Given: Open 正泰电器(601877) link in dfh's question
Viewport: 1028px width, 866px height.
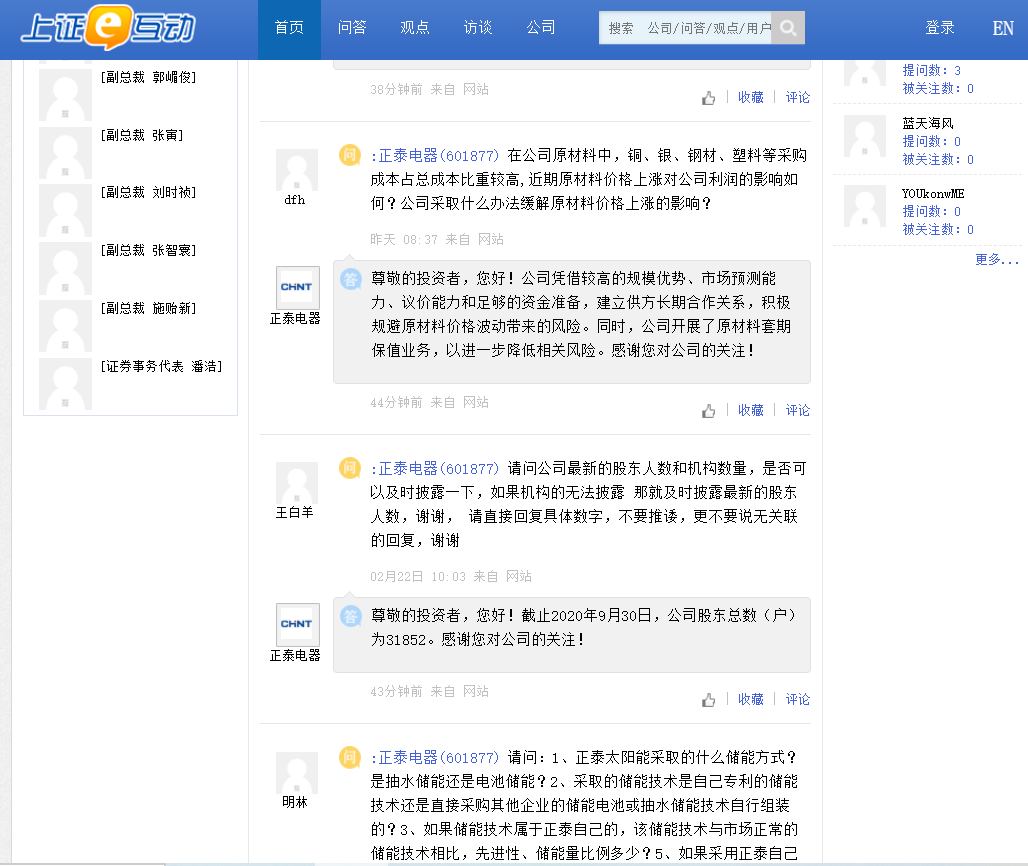Looking at the screenshot, I should click(x=435, y=156).
